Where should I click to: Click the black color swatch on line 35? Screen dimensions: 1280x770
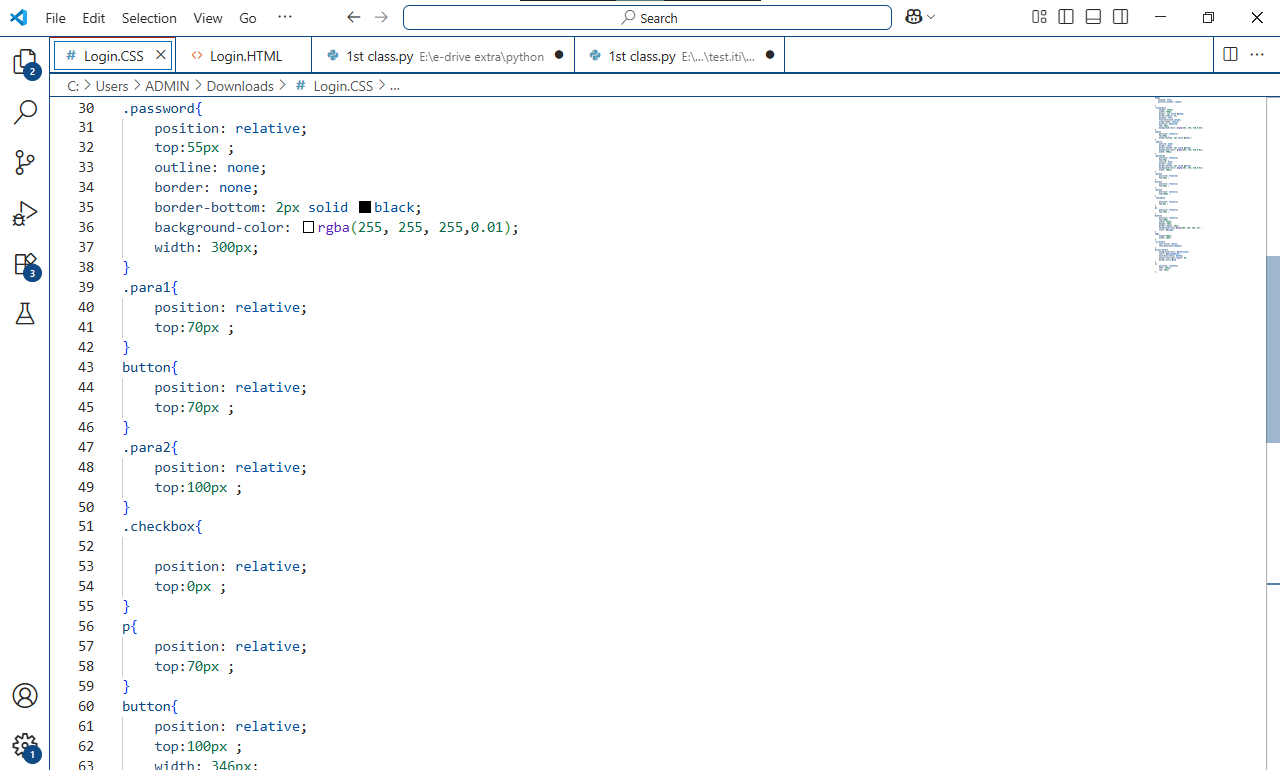point(365,207)
